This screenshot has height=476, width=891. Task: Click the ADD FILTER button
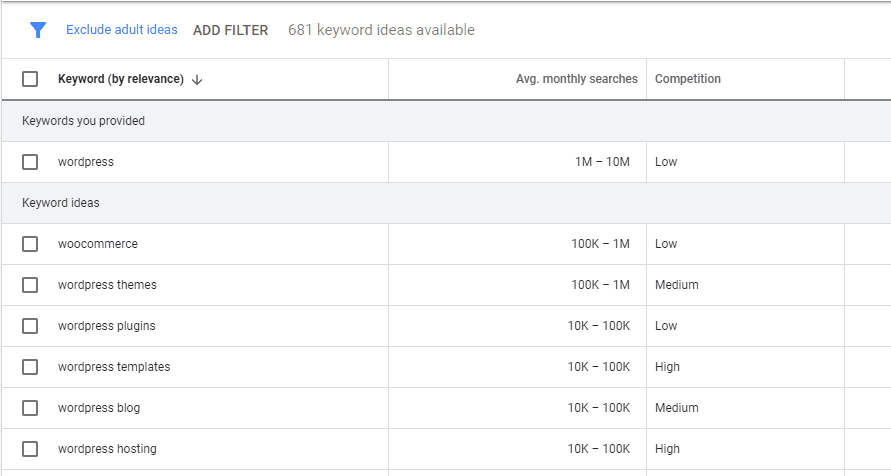click(x=230, y=30)
